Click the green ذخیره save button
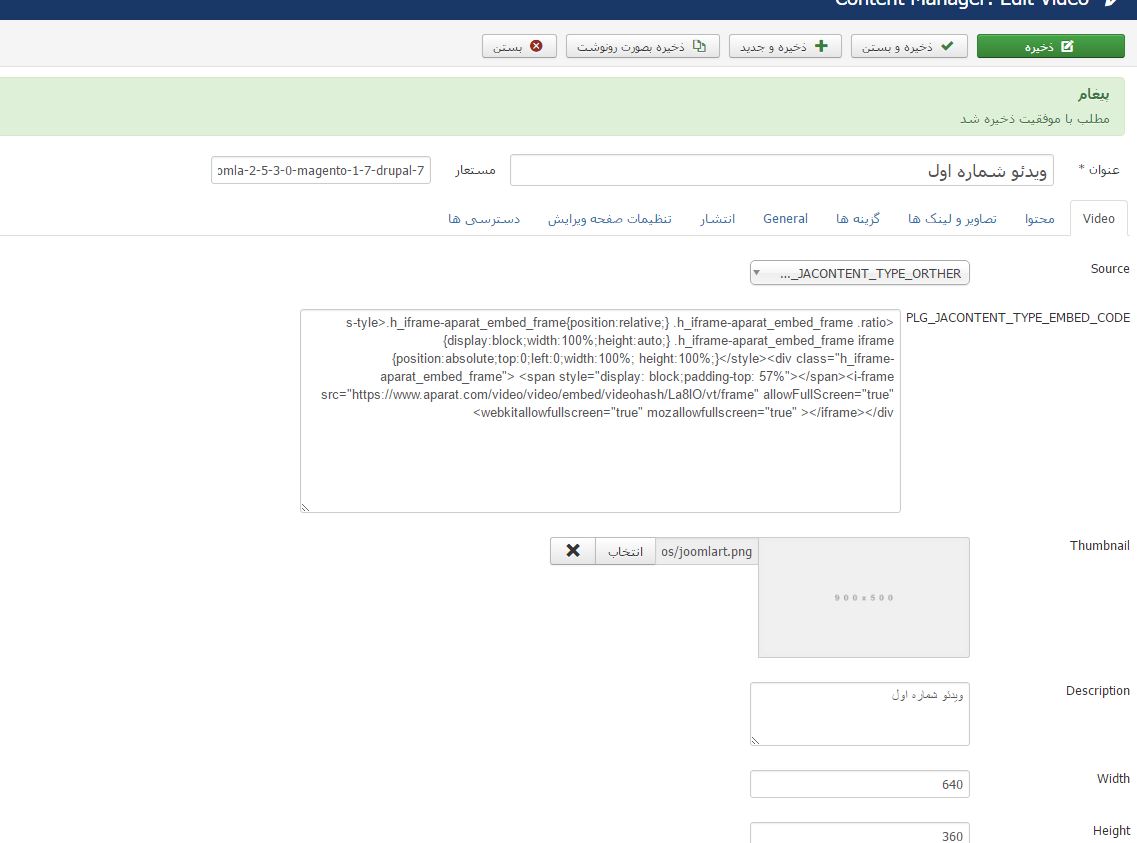Image resolution: width=1137 pixels, height=843 pixels. [x=1050, y=46]
